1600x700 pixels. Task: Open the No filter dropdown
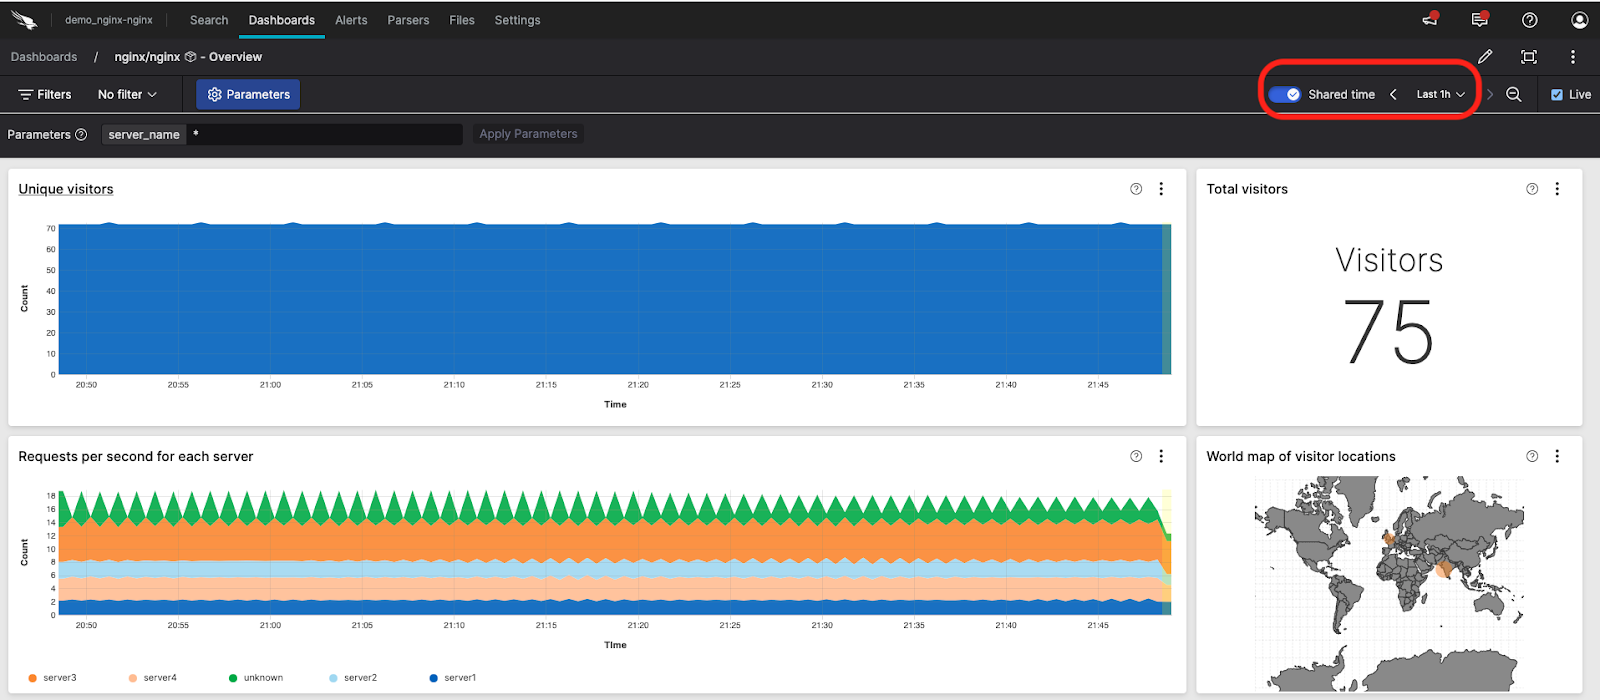tap(127, 94)
